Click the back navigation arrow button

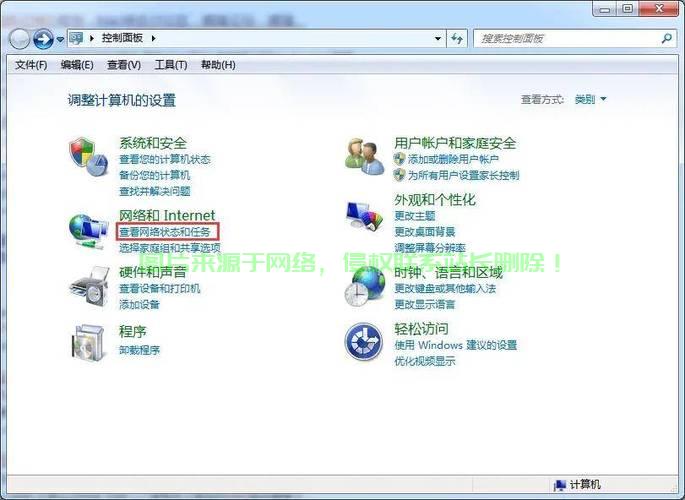pos(19,39)
